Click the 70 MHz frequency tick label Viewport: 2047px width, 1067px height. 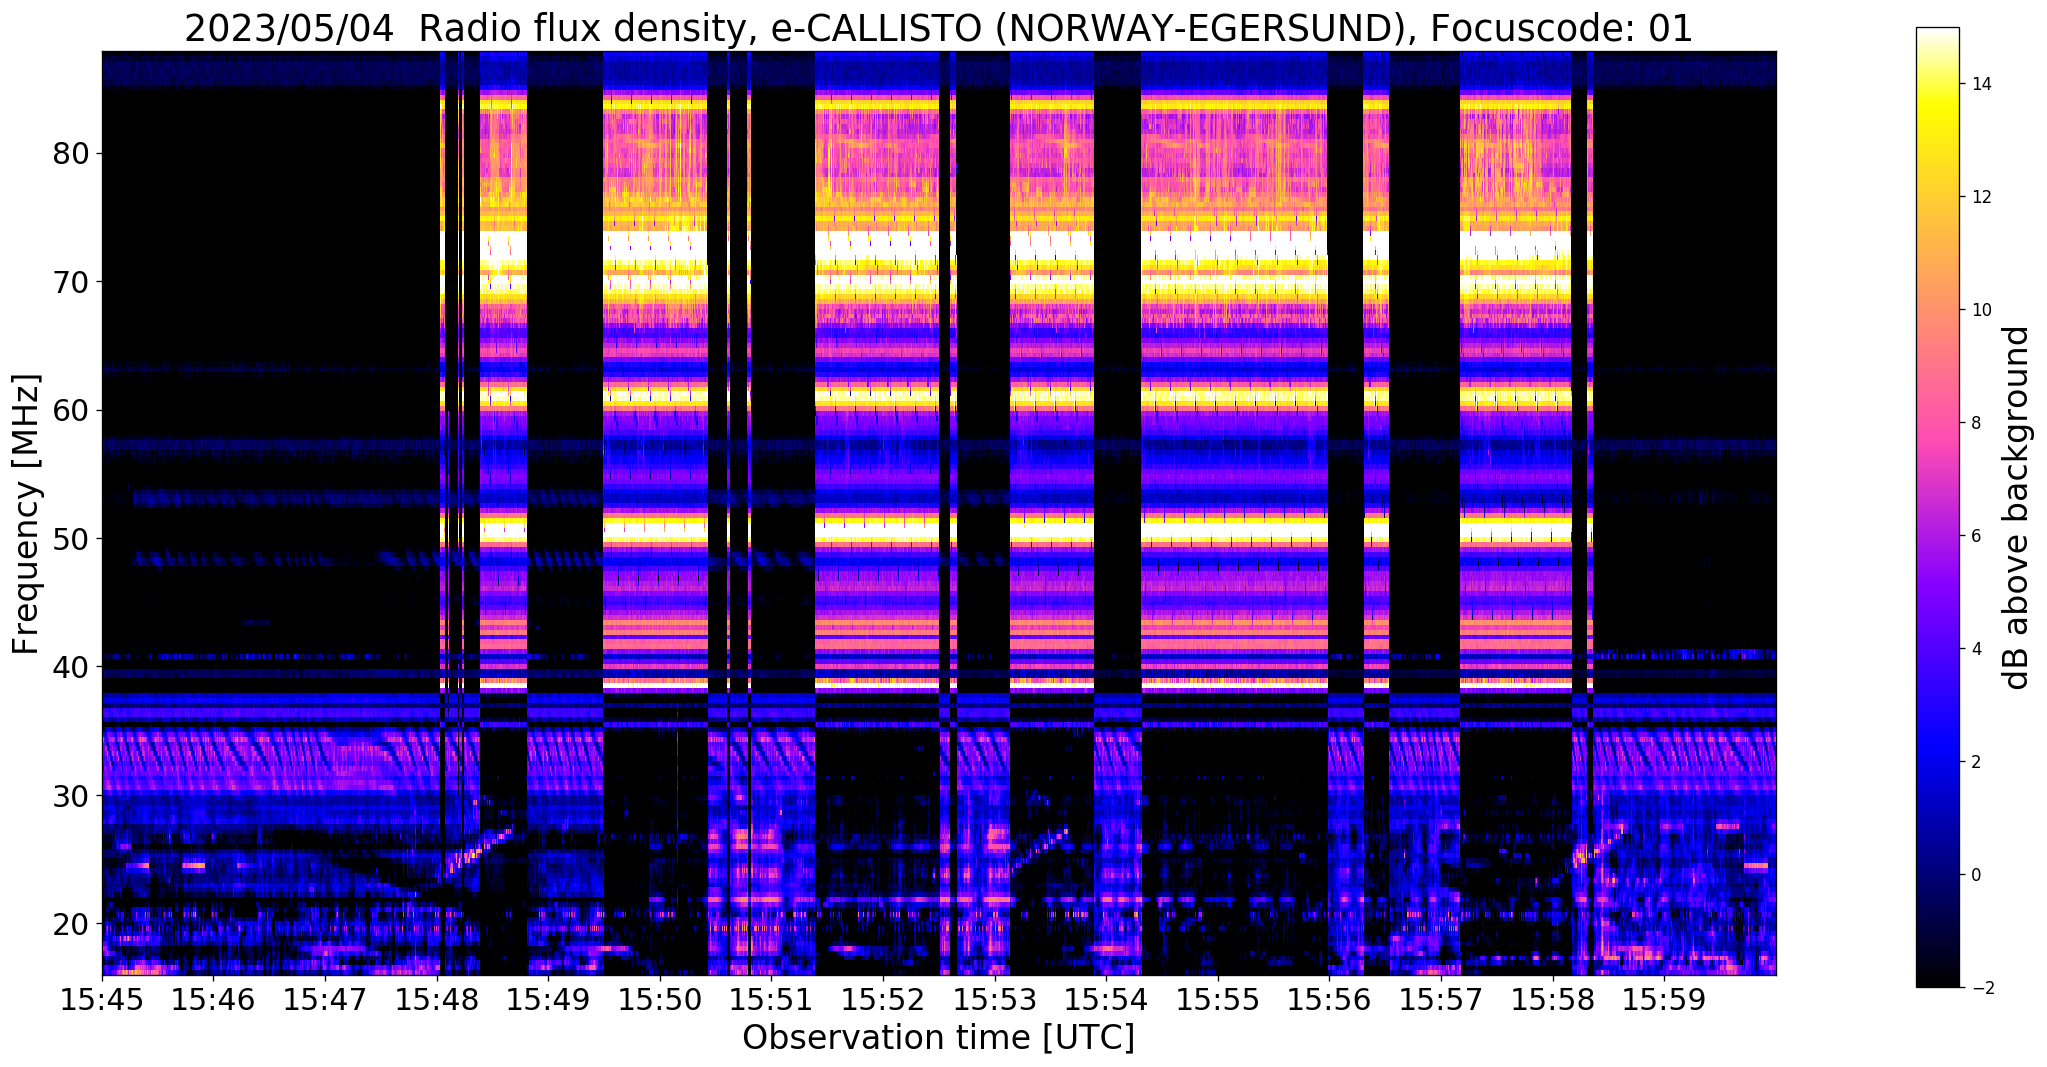tap(70, 282)
